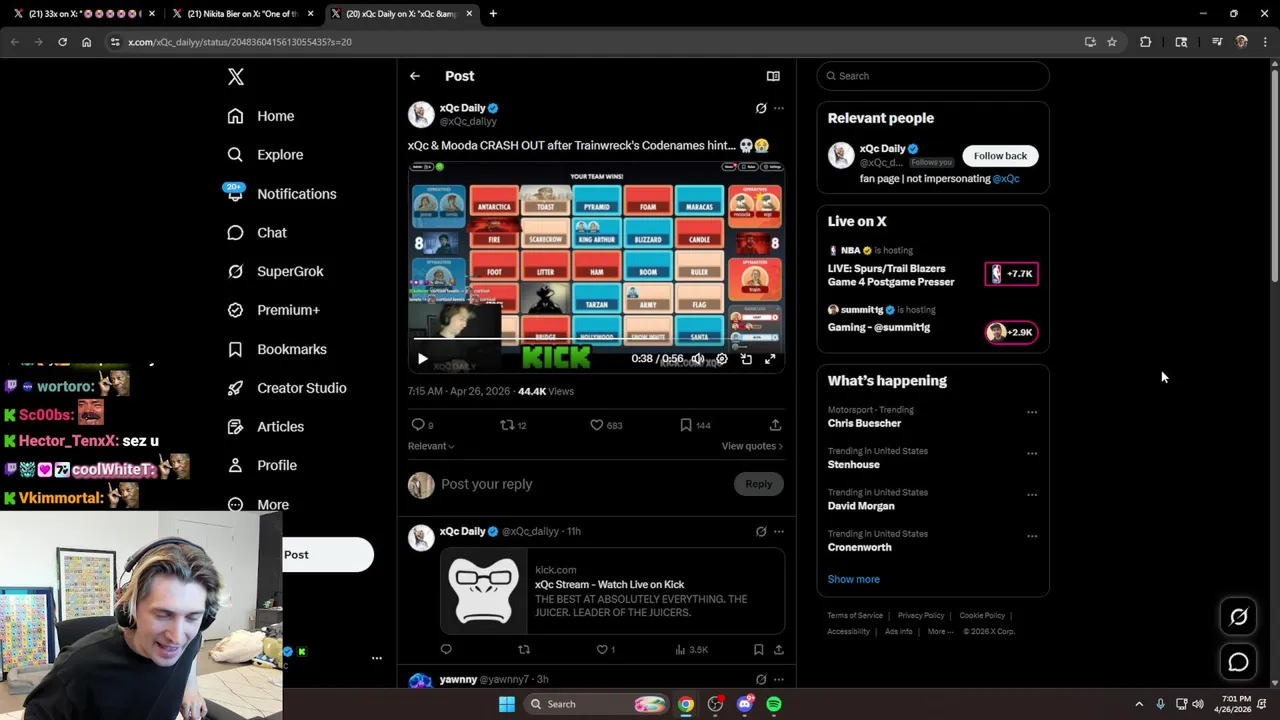This screenshot has height=720, width=1280.
Task: Open the Explore page
Action: point(265,155)
